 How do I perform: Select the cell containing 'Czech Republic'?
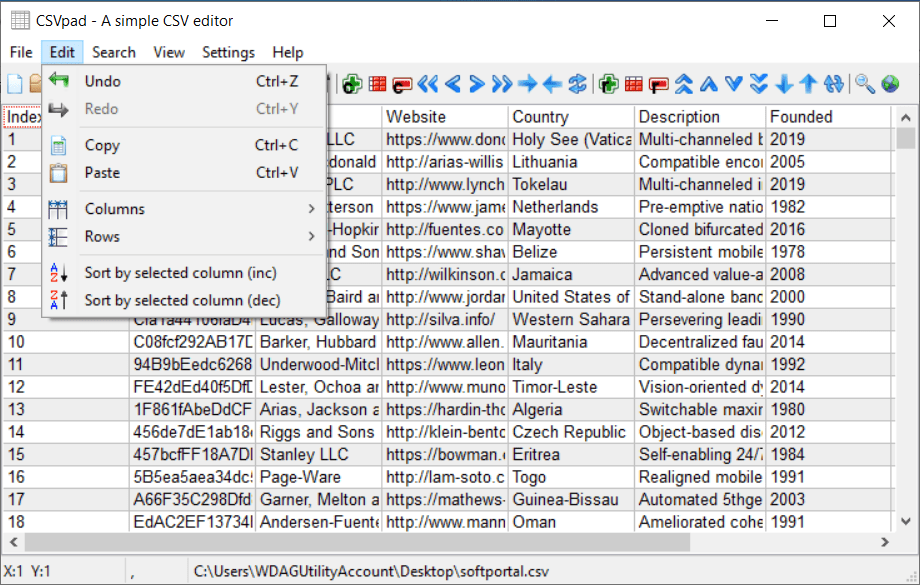pyautogui.click(x=571, y=432)
